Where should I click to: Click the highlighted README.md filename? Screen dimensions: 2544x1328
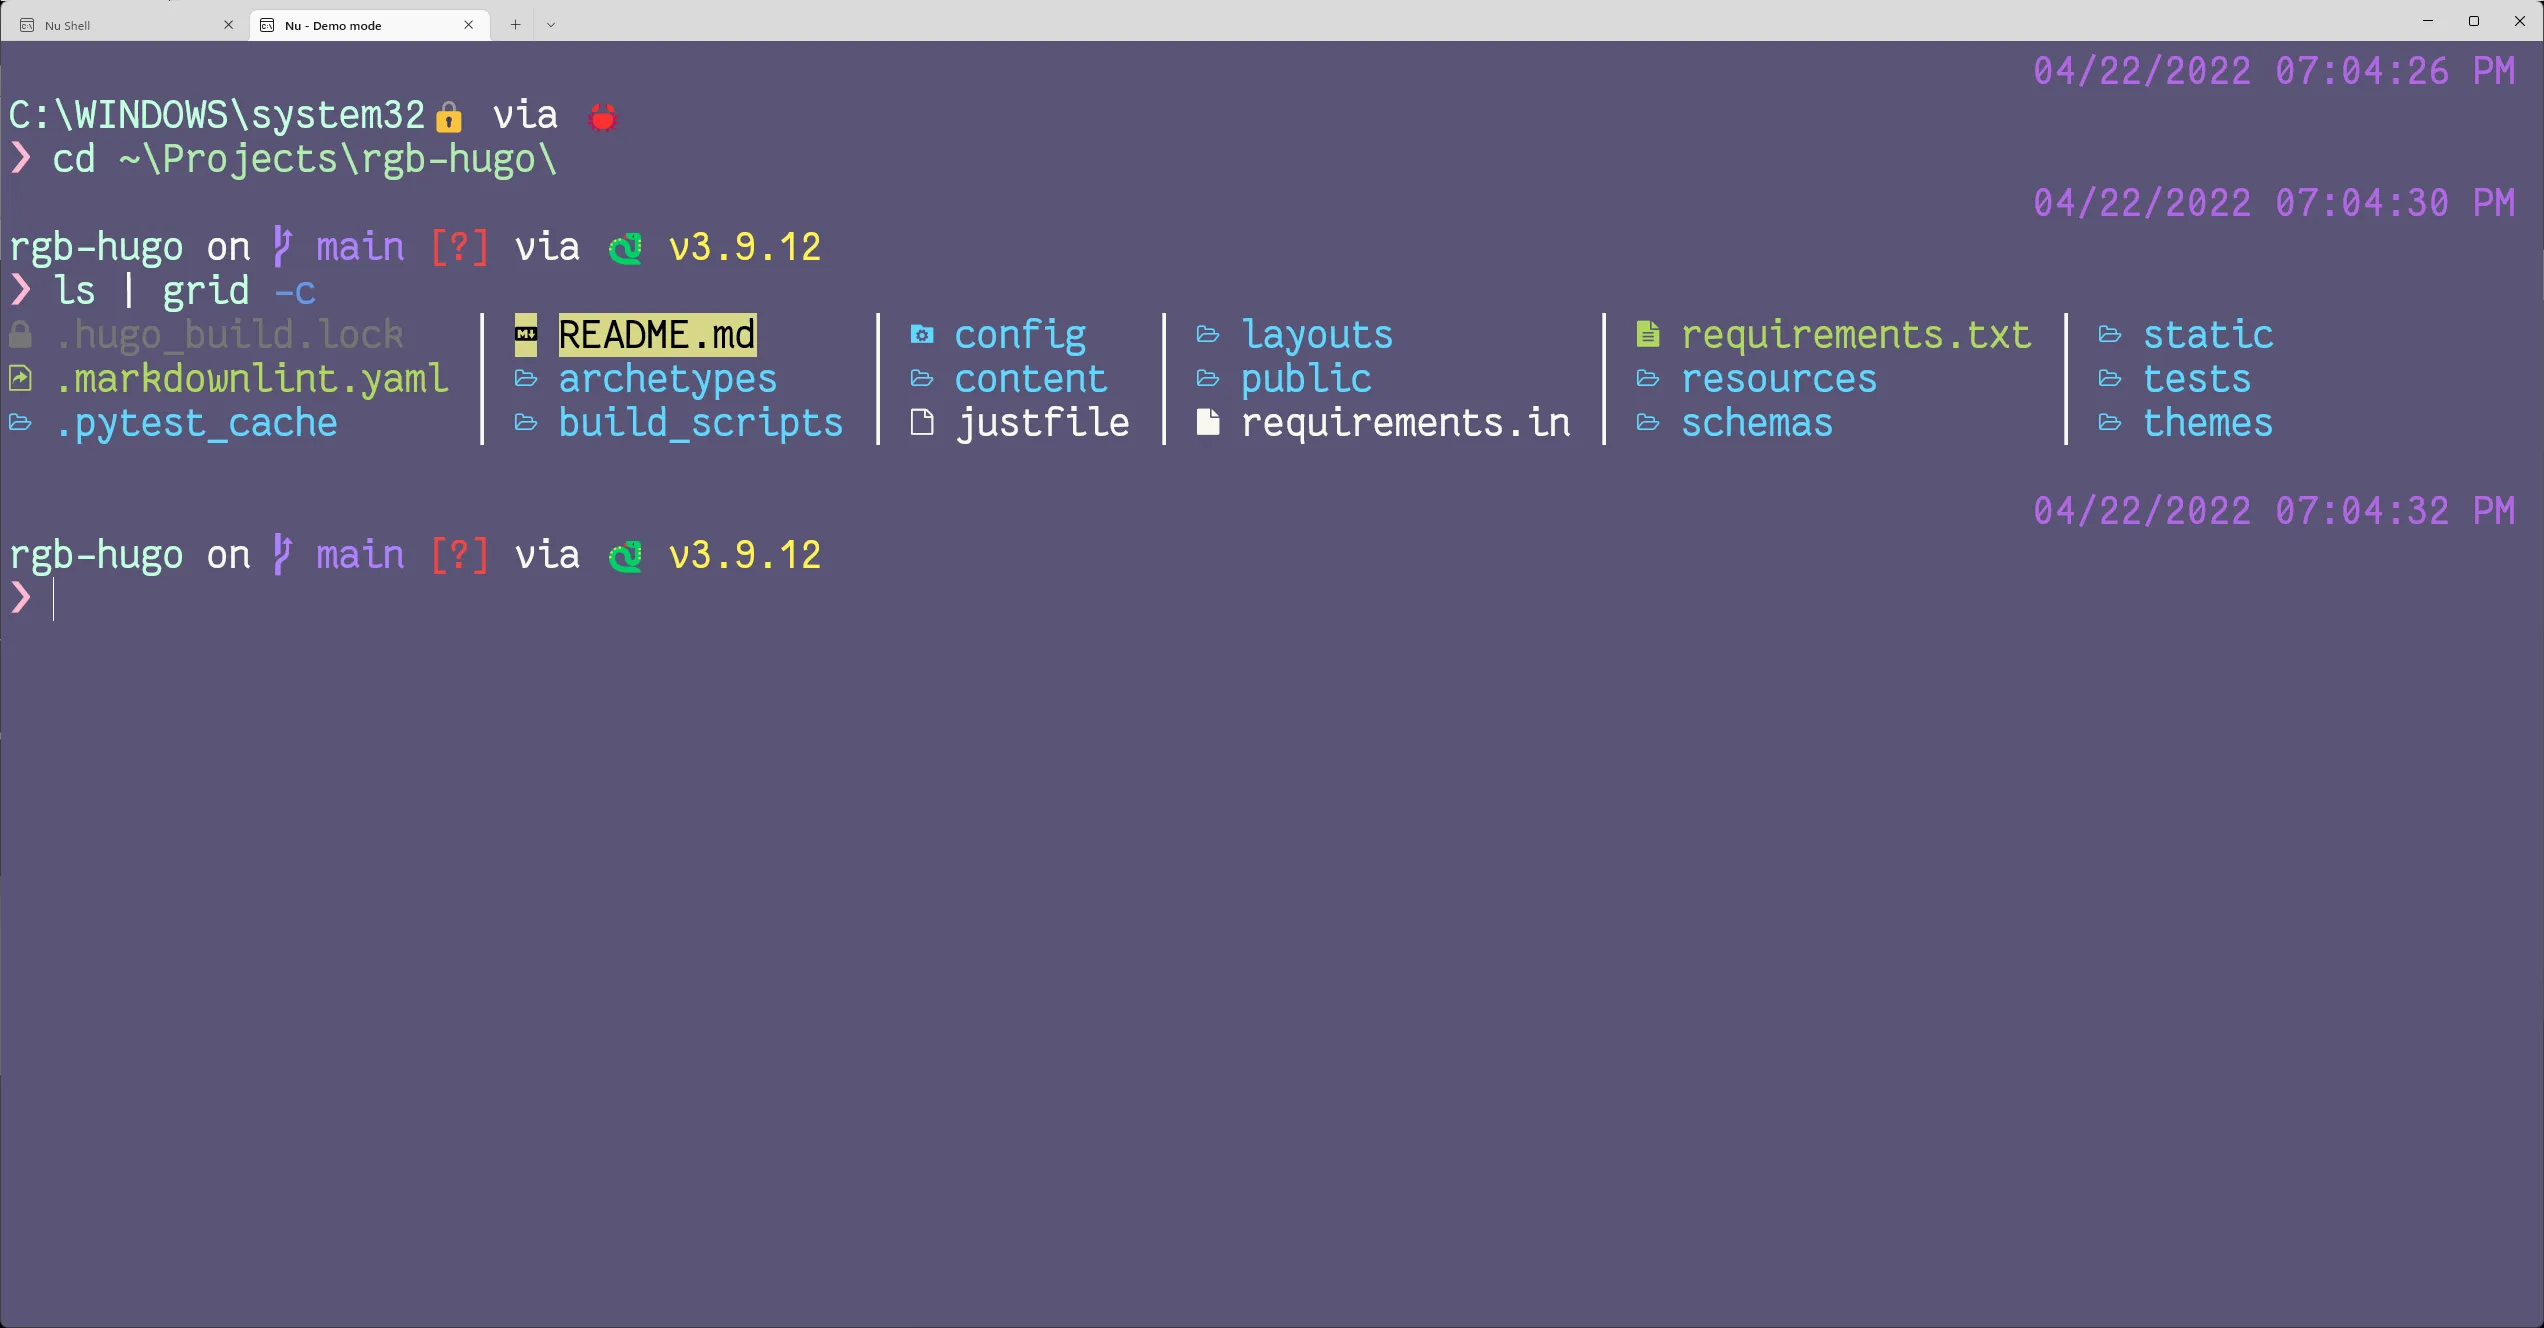(657, 335)
